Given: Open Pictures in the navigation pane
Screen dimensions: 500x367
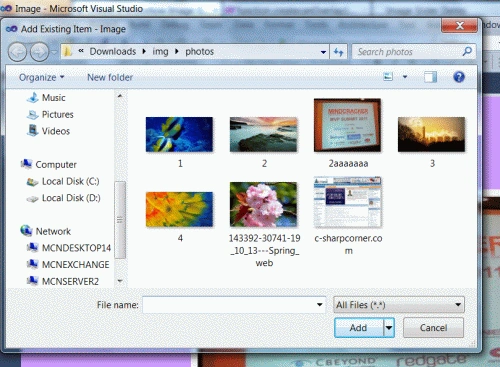Looking at the screenshot, I should click(58, 114).
